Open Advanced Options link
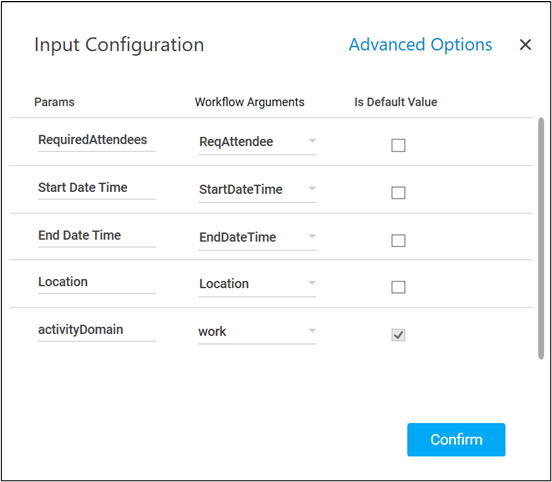The image size is (552, 482). [x=420, y=45]
